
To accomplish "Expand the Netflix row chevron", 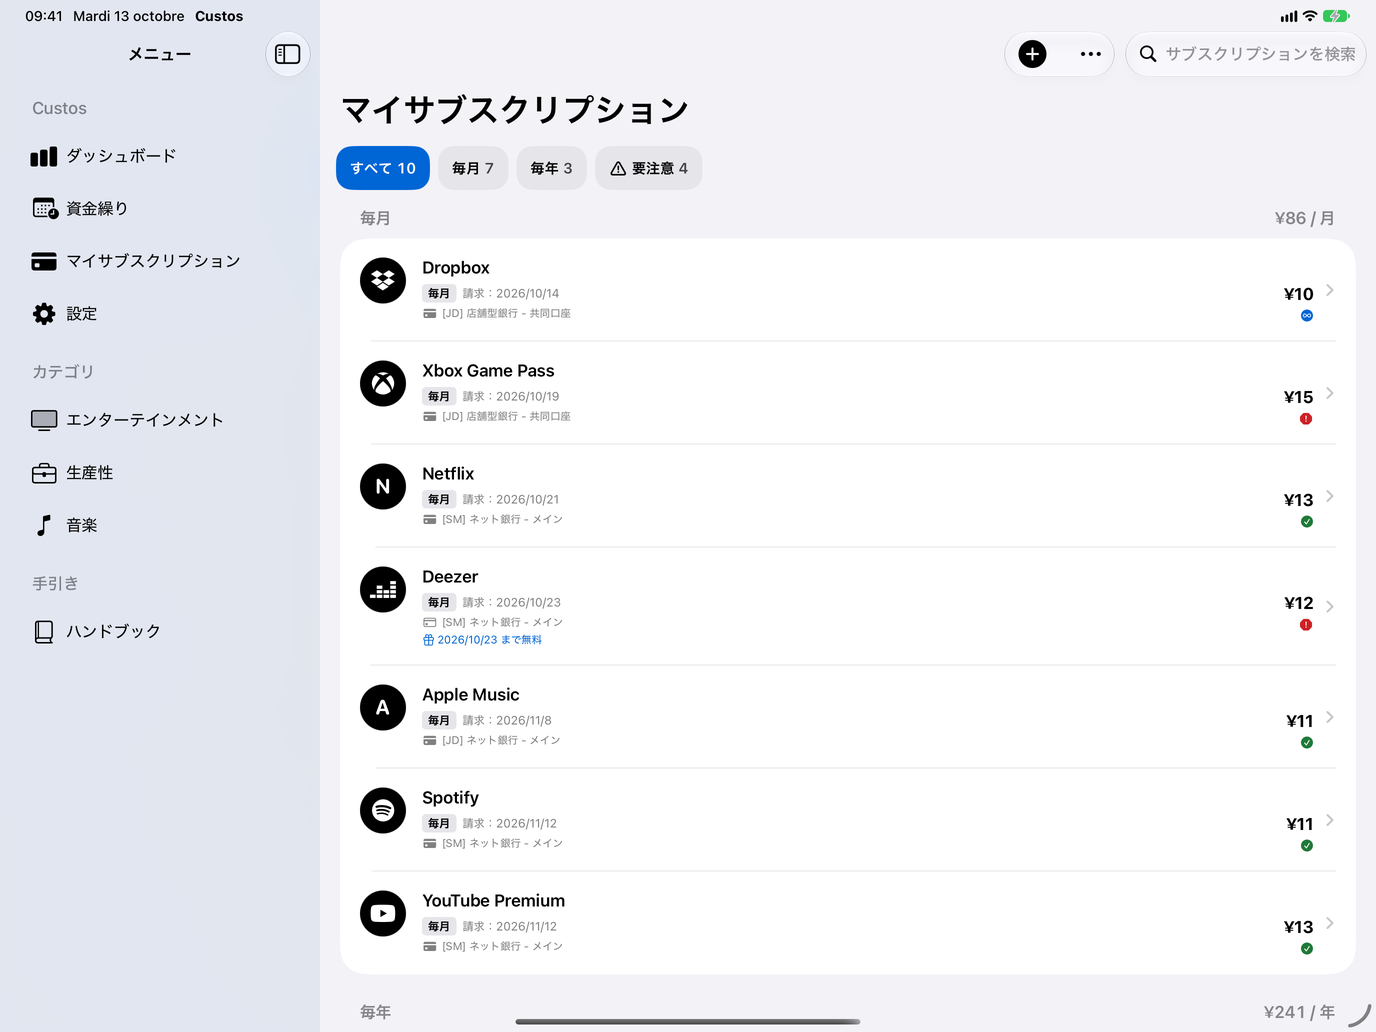I will coord(1330,496).
